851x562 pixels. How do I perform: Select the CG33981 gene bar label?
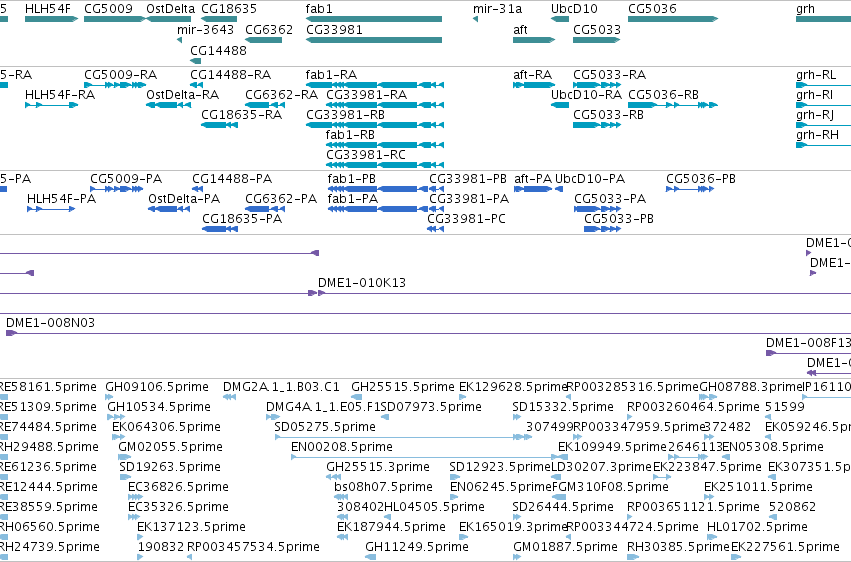pos(334,29)
